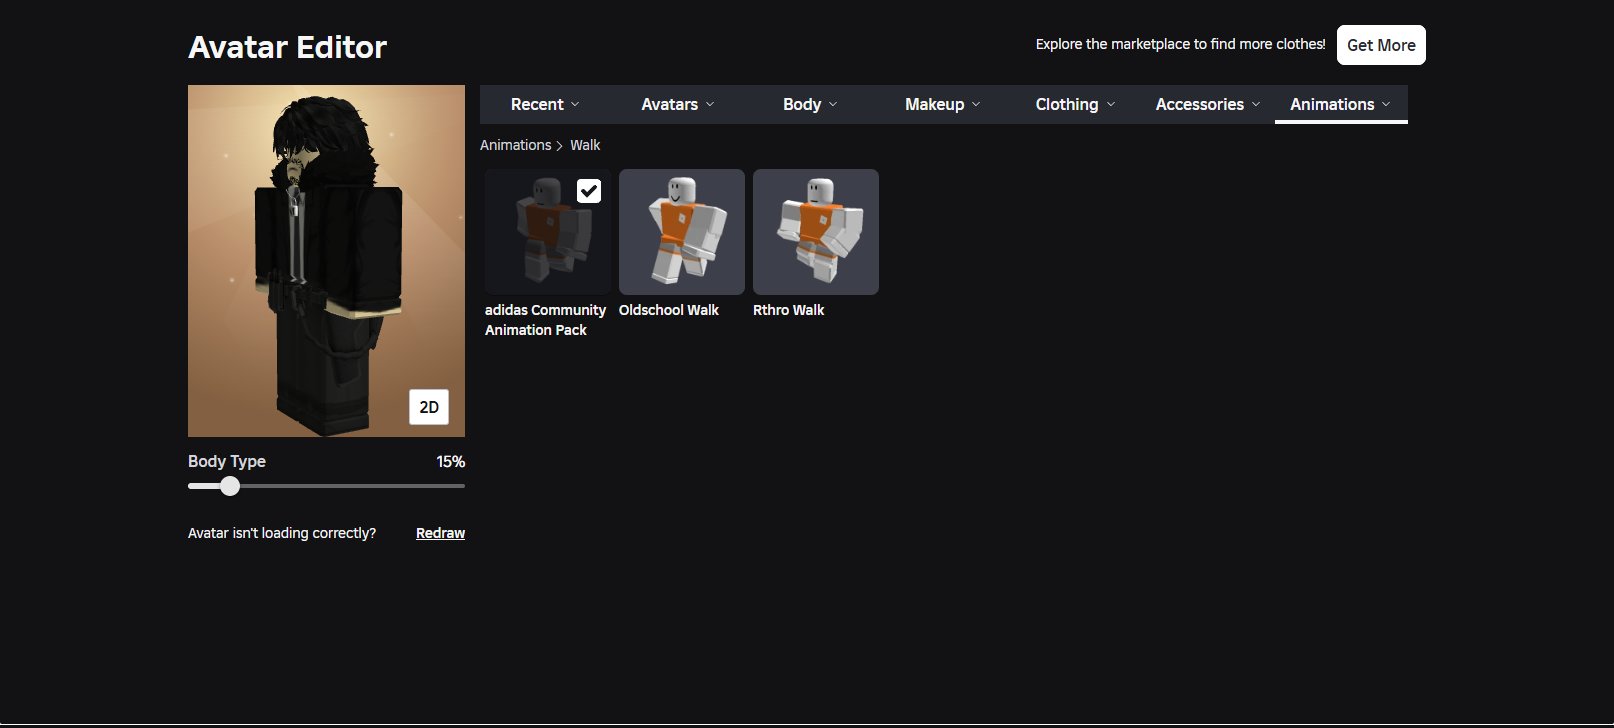Select the Oldschool Walk animation thumbnail
Image resolution: width=1614 pixels, height=728 pixels.
coord(682,232)
